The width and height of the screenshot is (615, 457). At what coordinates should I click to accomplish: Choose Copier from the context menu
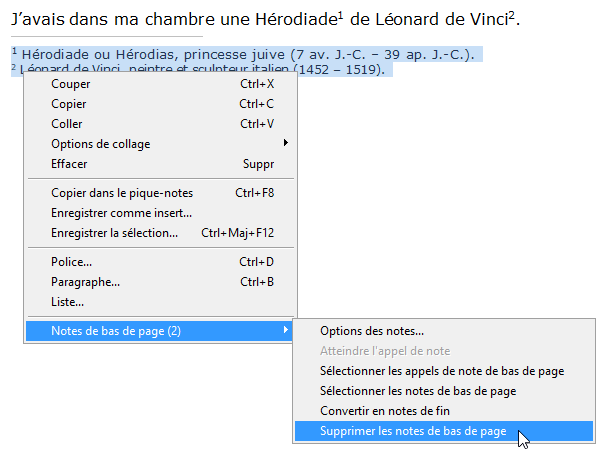[x=160, y=104]
